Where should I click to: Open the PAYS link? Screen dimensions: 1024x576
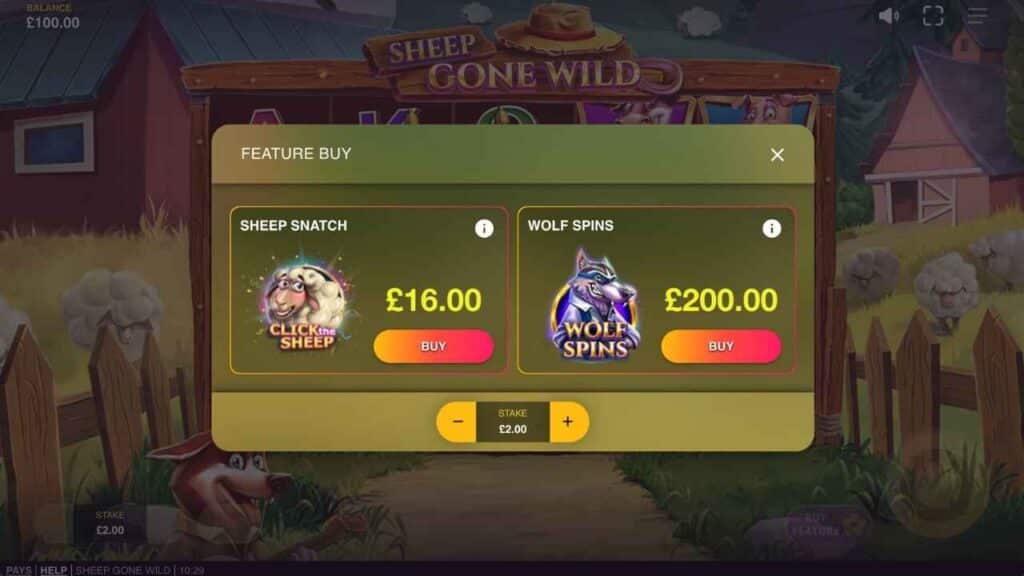[x=18, y=570]
